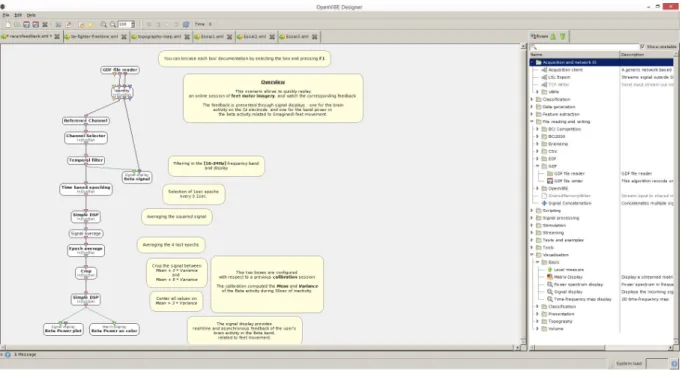The height and width of the screenshot is (371, 682).
Task: Click the blue info icon in status bar
Action: coord(7,354)
